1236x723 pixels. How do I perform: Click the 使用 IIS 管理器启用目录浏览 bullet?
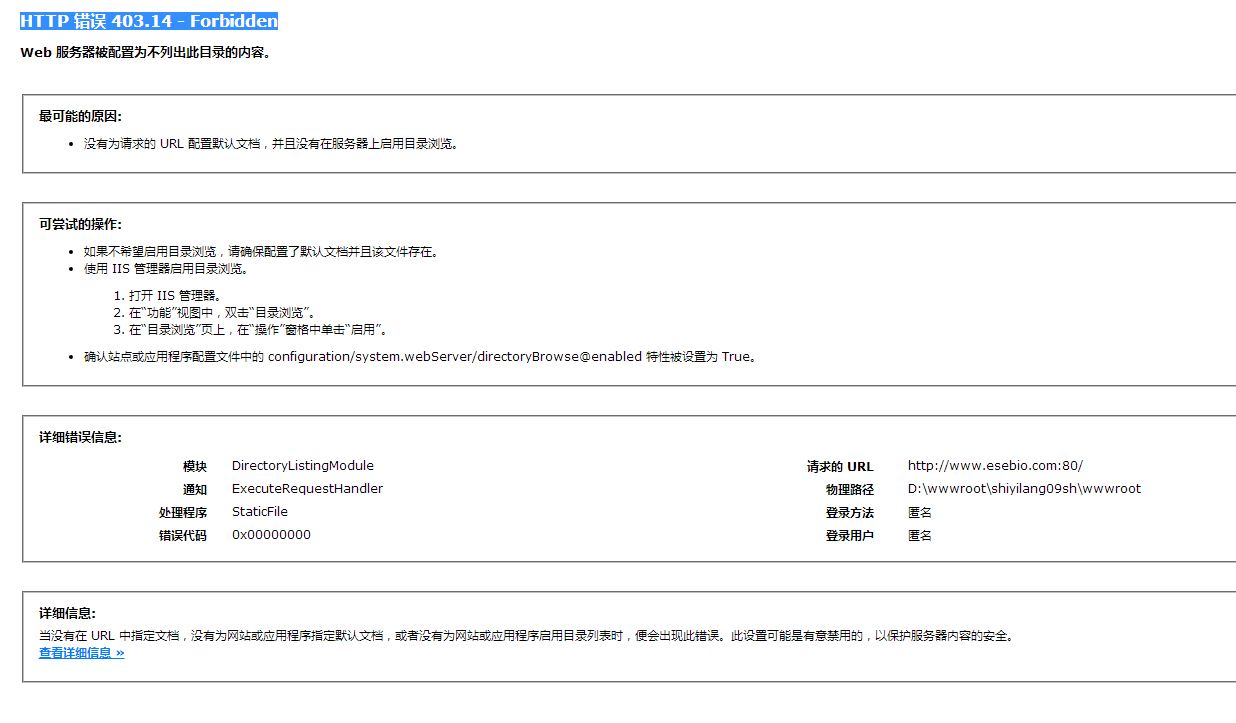coord(165,268)
